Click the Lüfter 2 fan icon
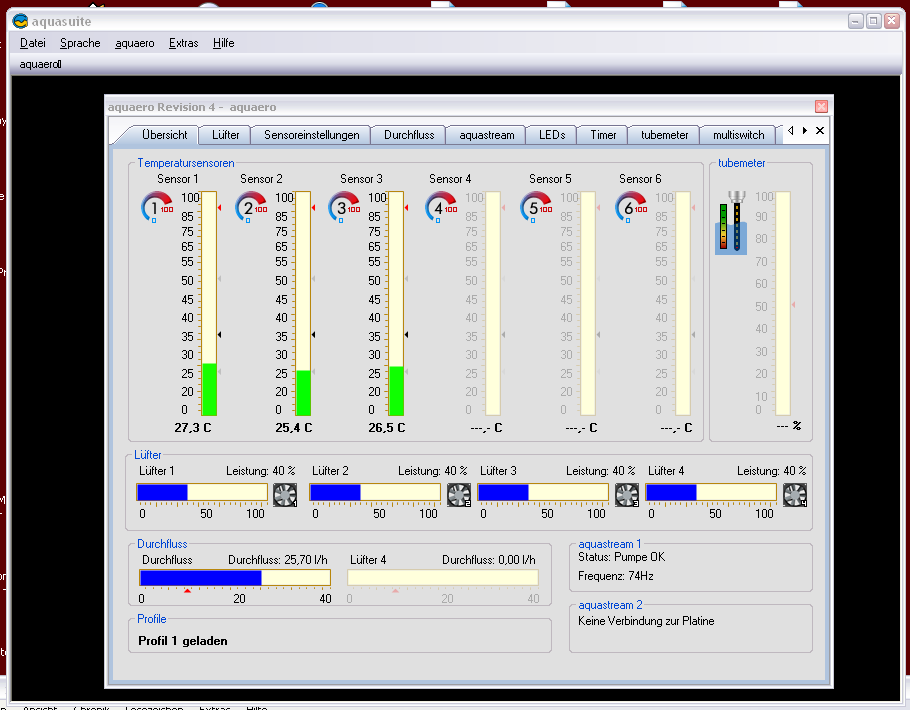This screenshot has height=710, width=910. pyautogui.click(x=459, y=494)
